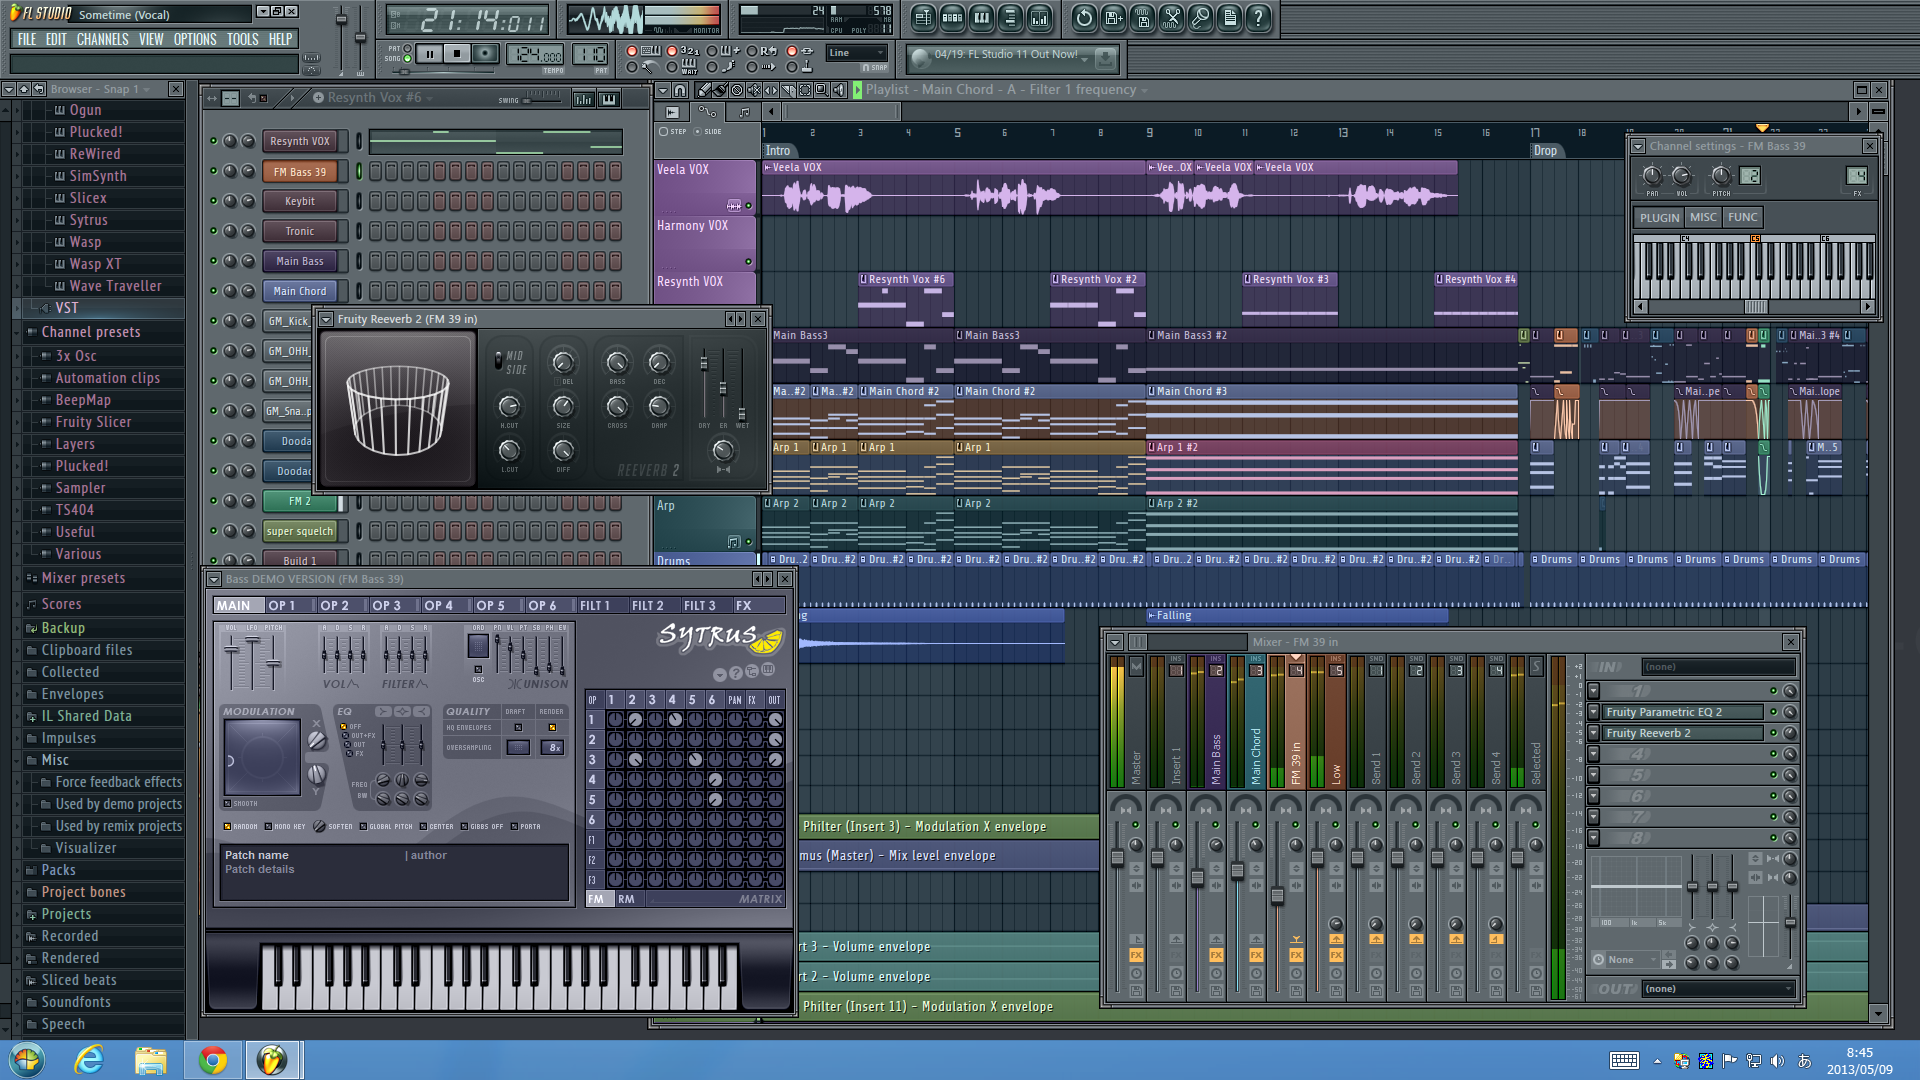Screen dimensions: 1920x1080
Task: Open the audio editor scissors button
Action: 1171,18
